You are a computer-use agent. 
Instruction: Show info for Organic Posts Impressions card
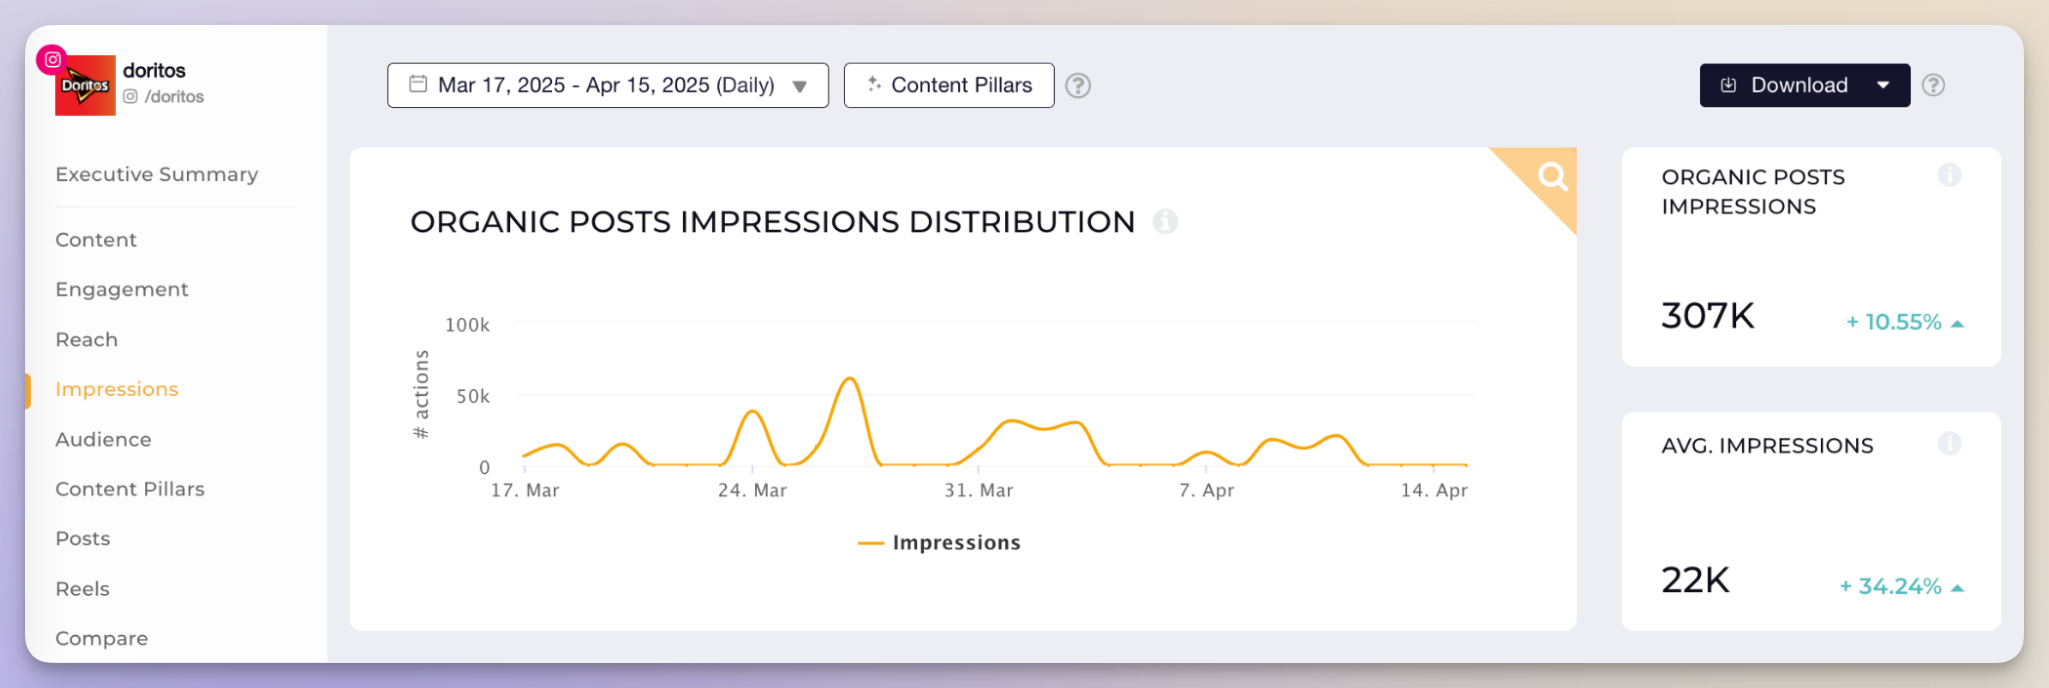pyautogui.click(x=1949, y=175)
